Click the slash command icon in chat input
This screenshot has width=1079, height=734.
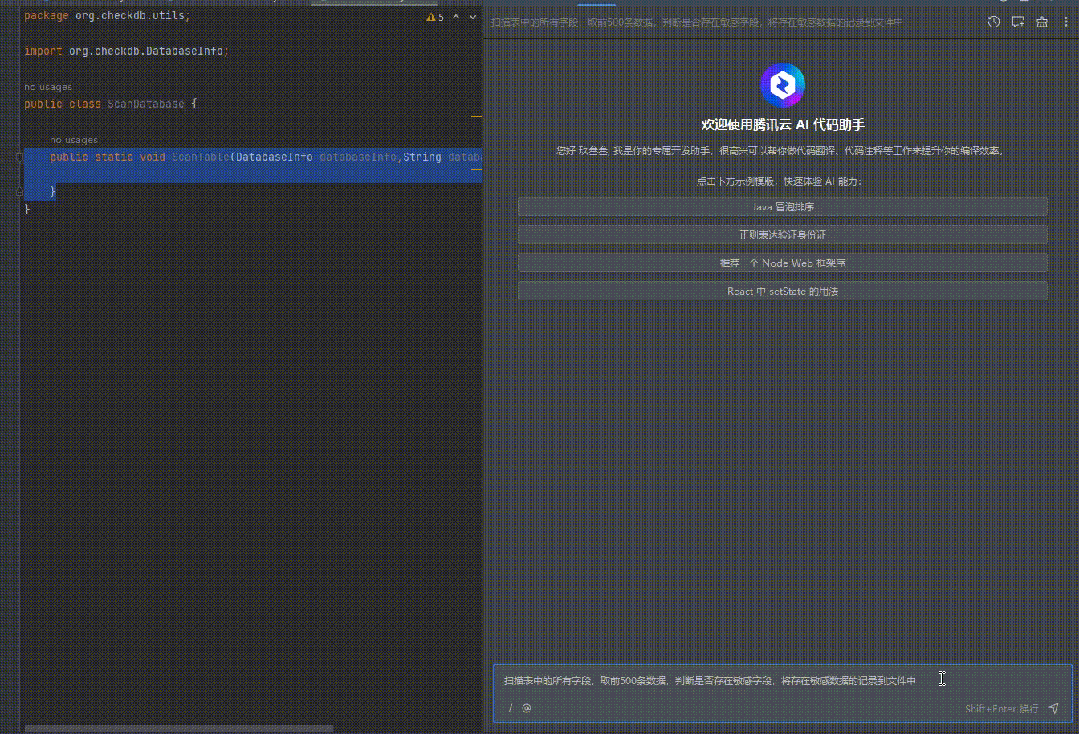pos(510,708)
